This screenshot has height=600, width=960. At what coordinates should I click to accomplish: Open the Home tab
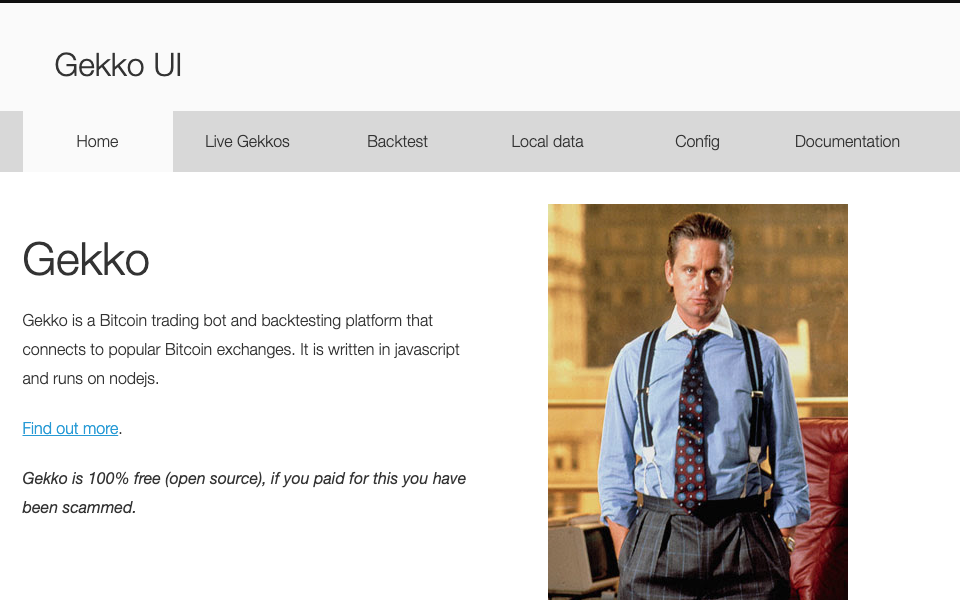pos(97,141)
